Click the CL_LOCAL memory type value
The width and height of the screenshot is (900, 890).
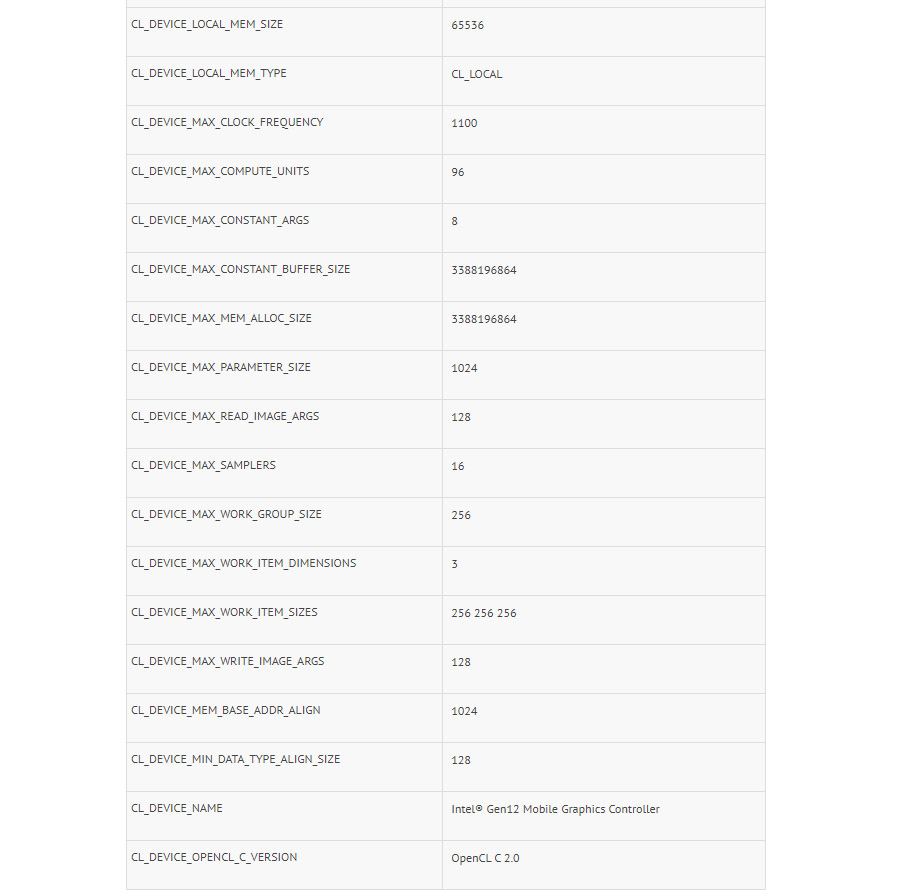pos(477,74)
